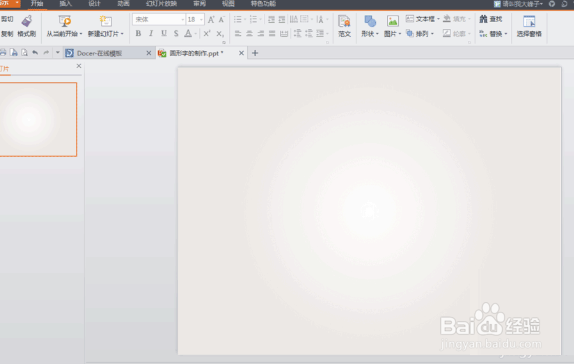The width and height of the screenshot is (574, 364).
Task: Click the Arrange (排列) icon
Action: point(410,34)
